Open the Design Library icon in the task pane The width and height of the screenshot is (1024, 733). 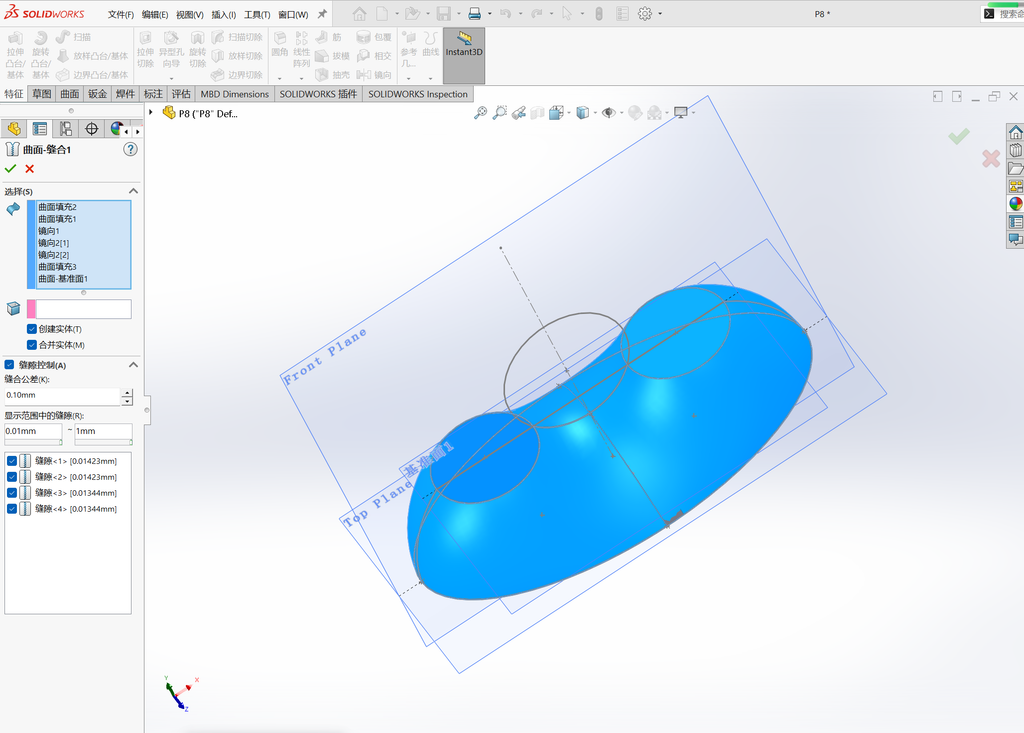pyautogui.click(x=1016, y=150)
